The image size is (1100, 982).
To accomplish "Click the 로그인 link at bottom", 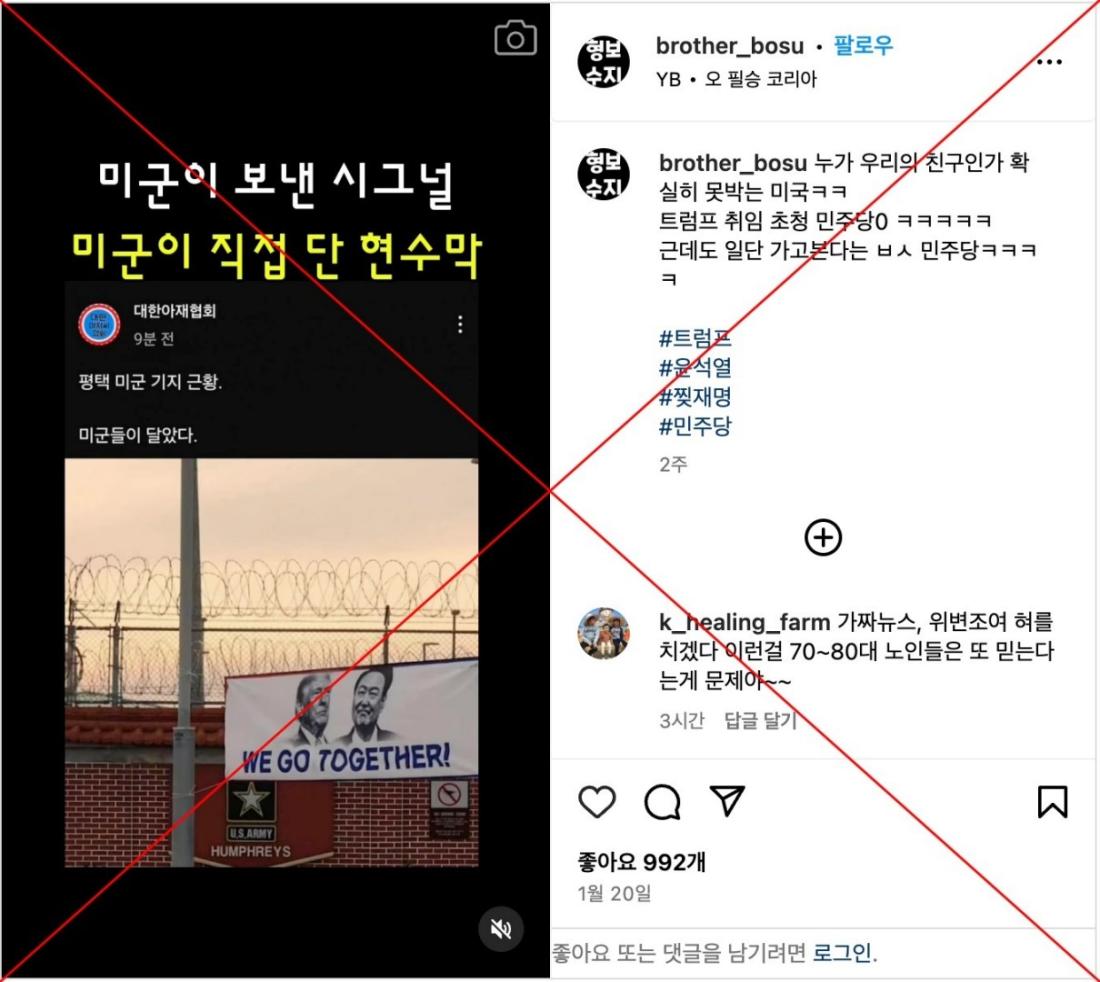I will coord(843,953).
